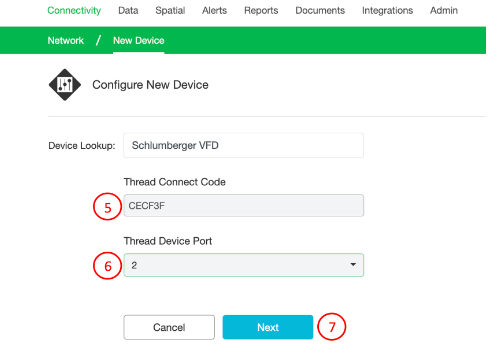The height and width of the screenshot is (362, 498).
Task: Focus the Device Lookup field
Action: coord(243,145)
